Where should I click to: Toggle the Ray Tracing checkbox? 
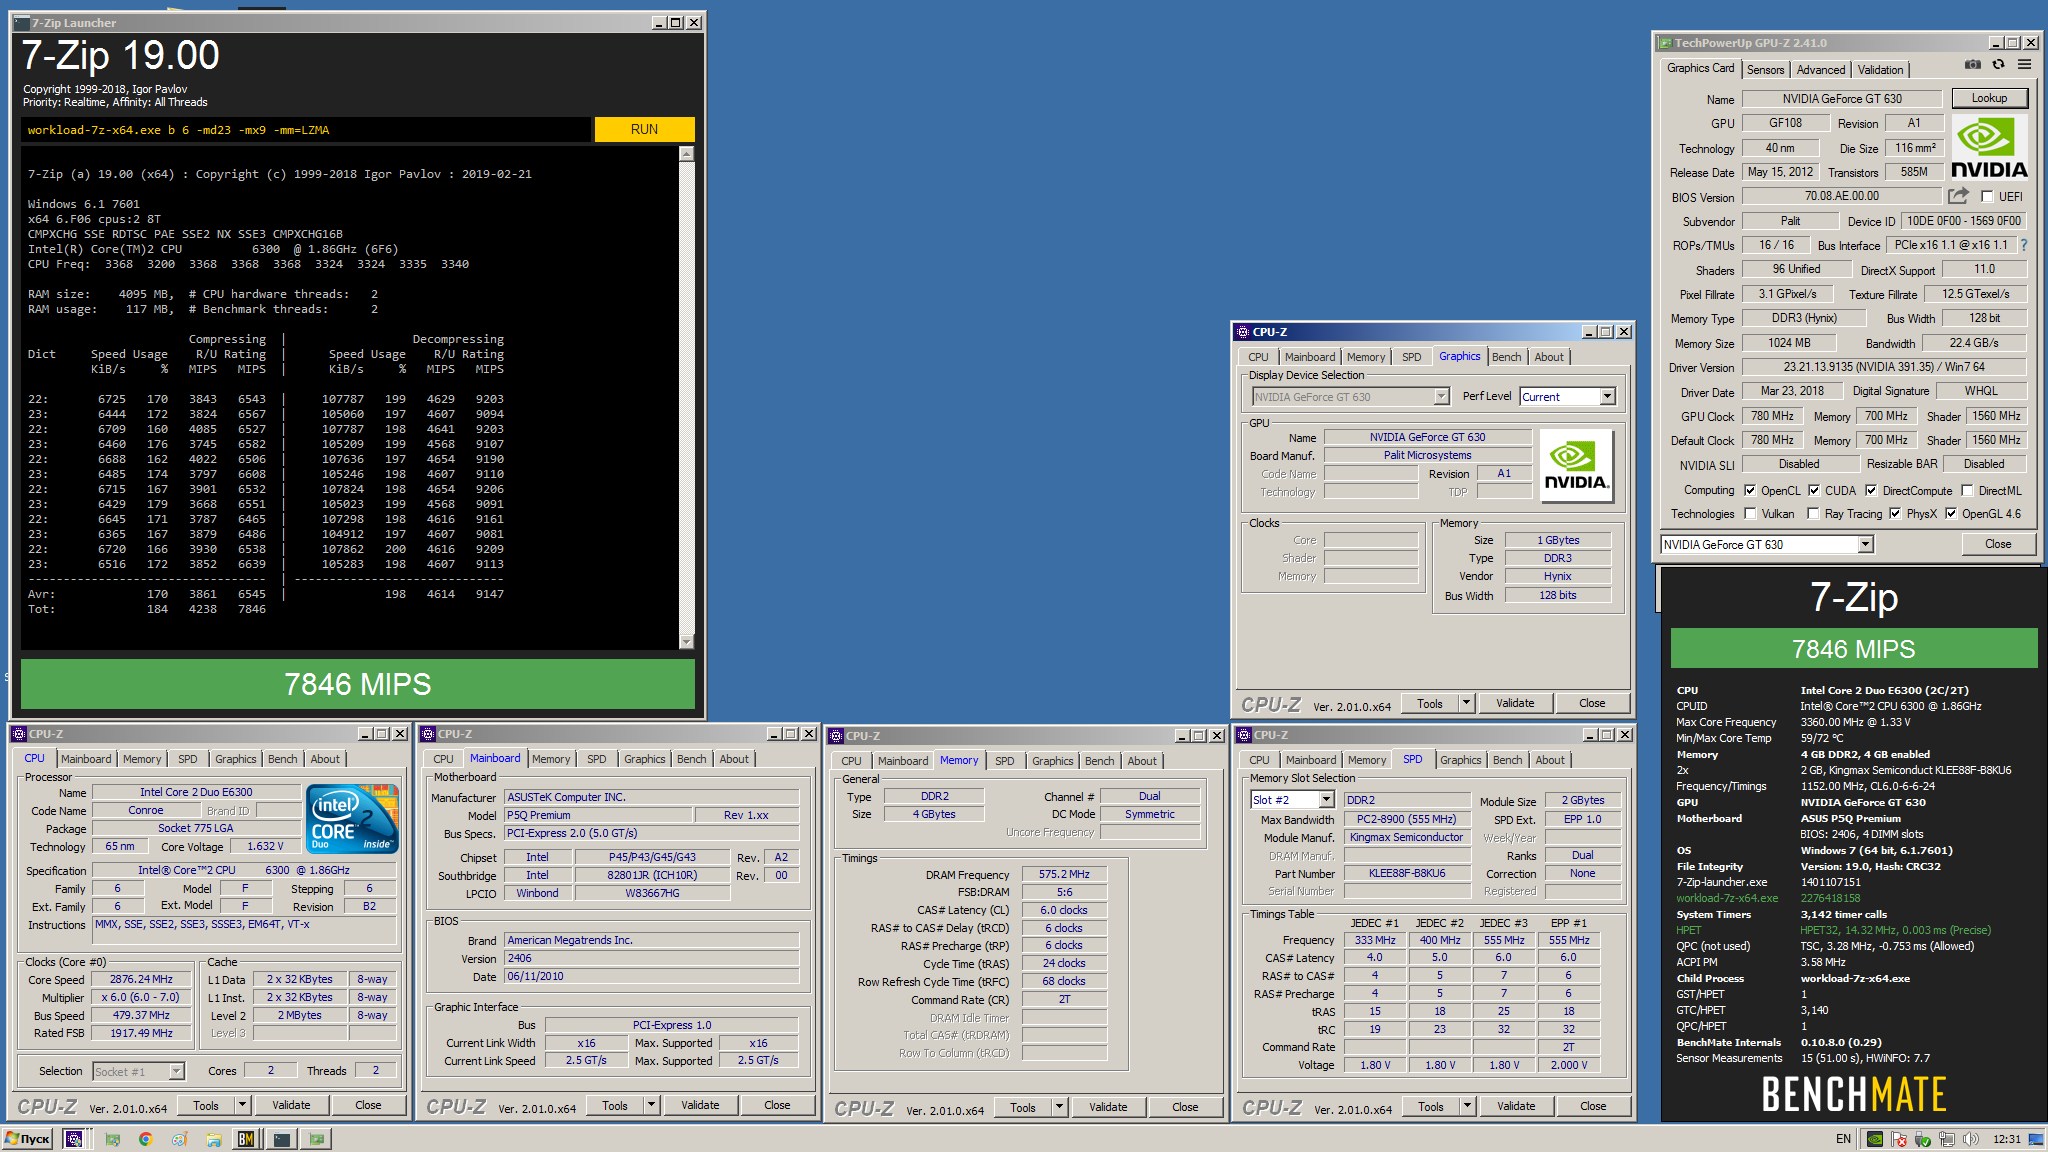1813,514
